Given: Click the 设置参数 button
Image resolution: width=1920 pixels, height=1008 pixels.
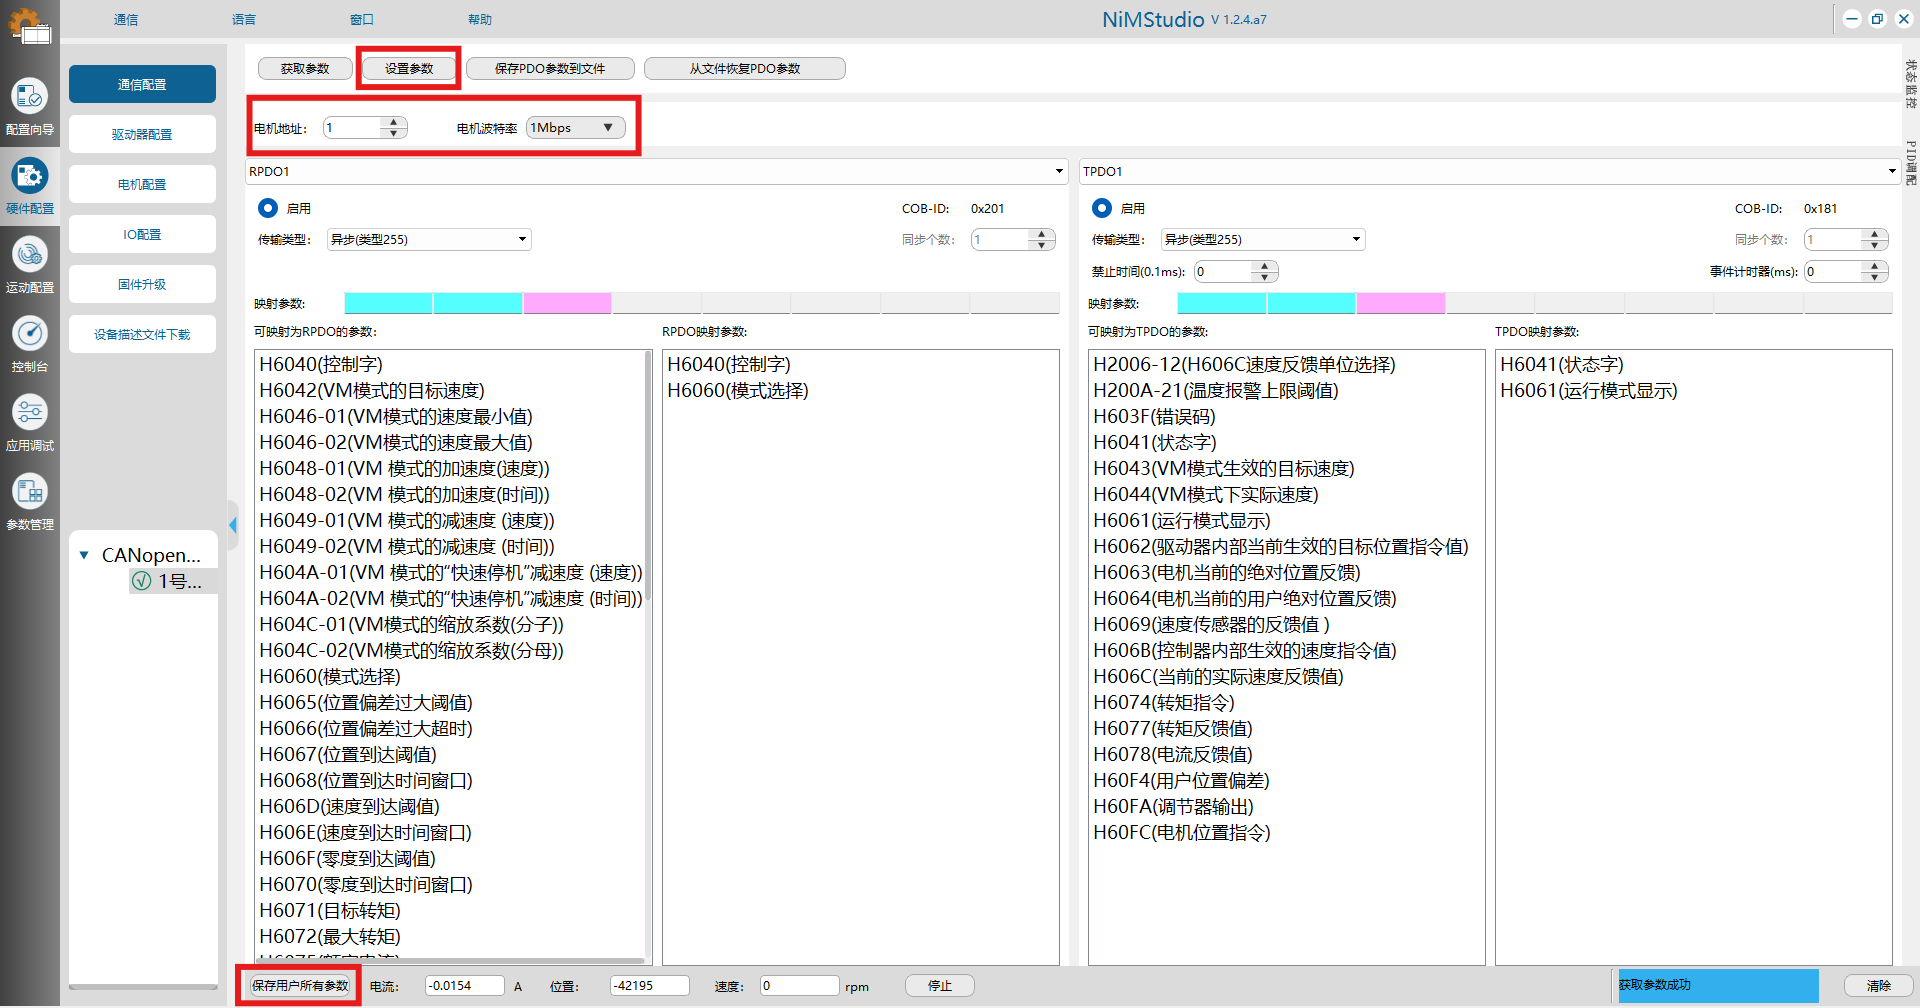Looking at the screenshot, I should point(409,68).
